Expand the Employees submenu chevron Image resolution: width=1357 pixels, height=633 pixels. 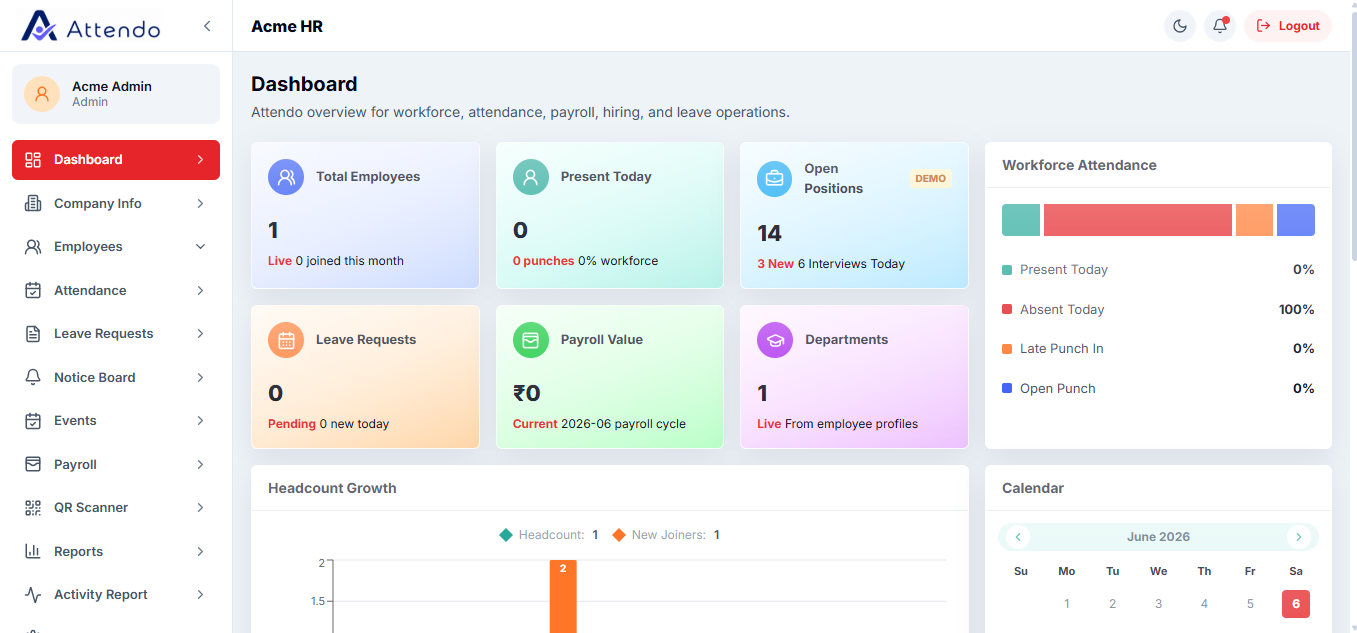pos(200,247)
